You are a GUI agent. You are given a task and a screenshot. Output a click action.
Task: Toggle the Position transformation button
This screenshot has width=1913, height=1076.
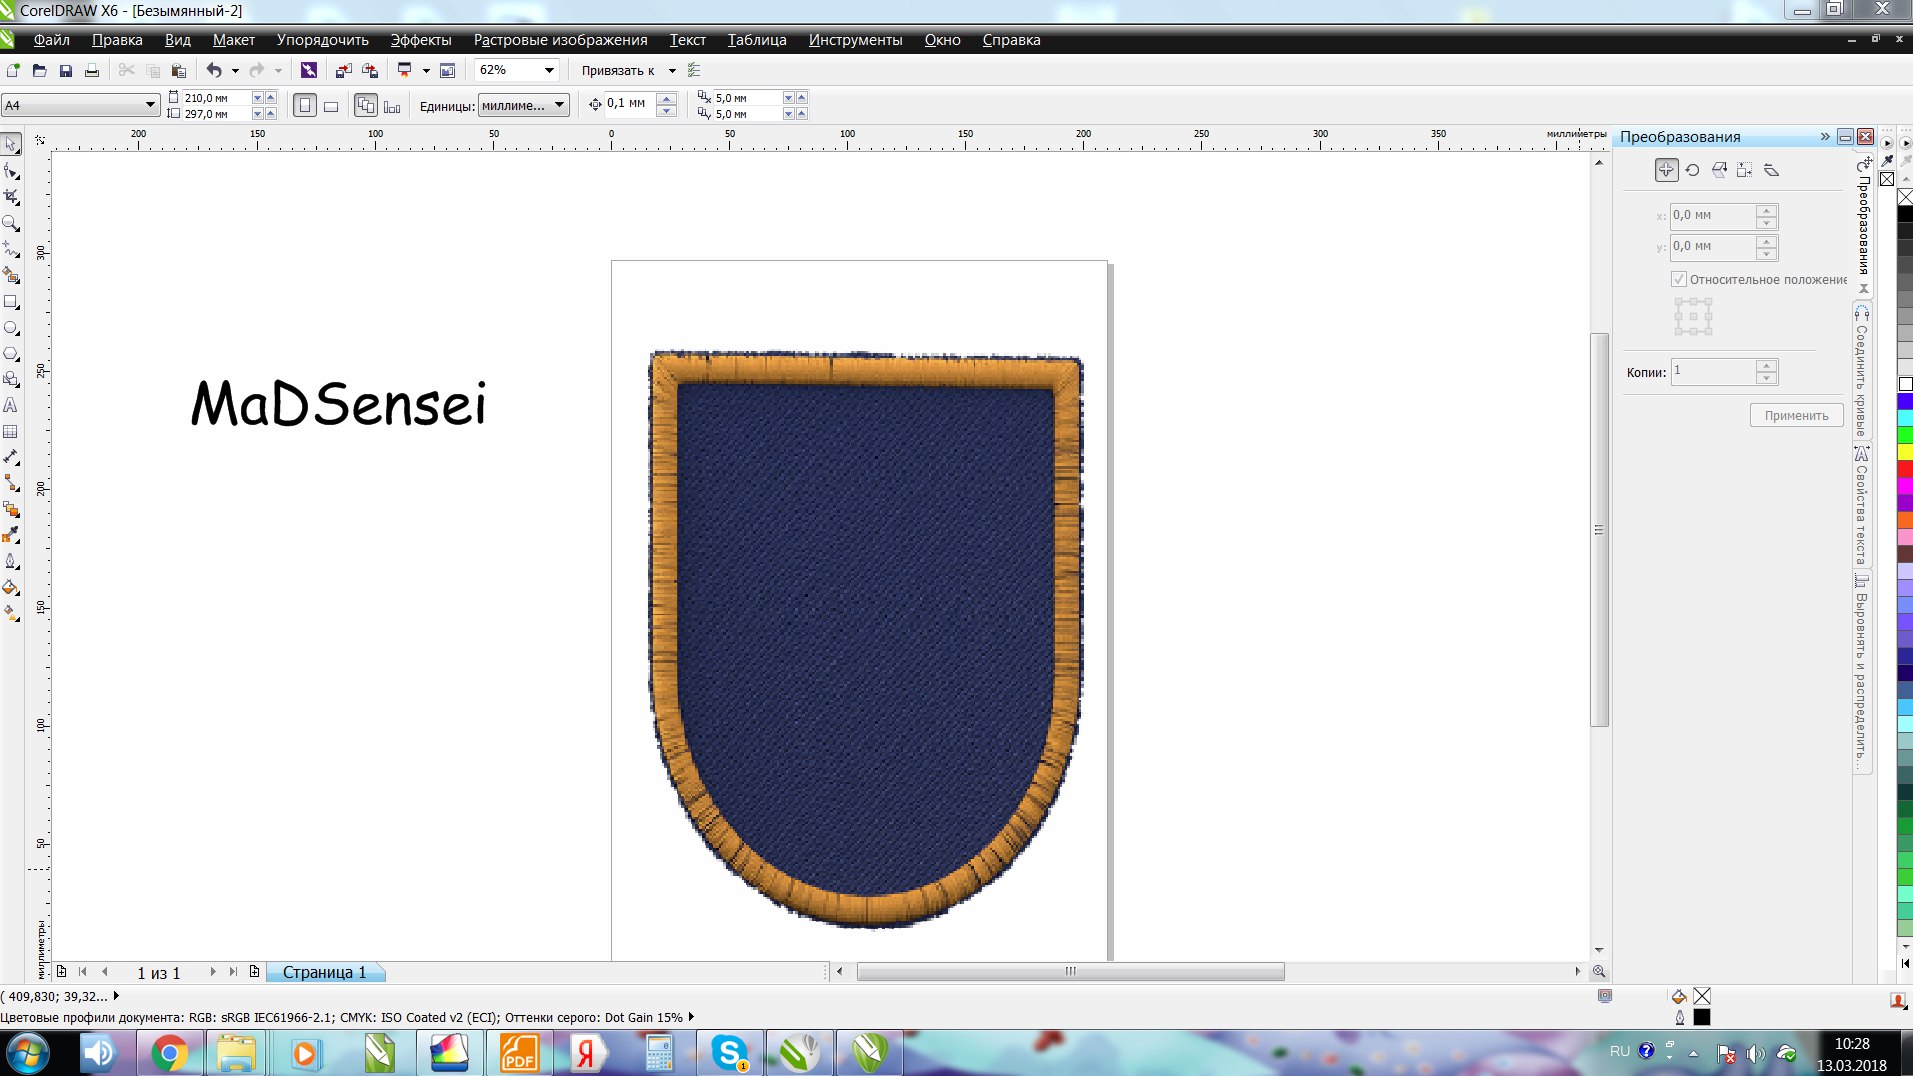[x=1666, y=170]
